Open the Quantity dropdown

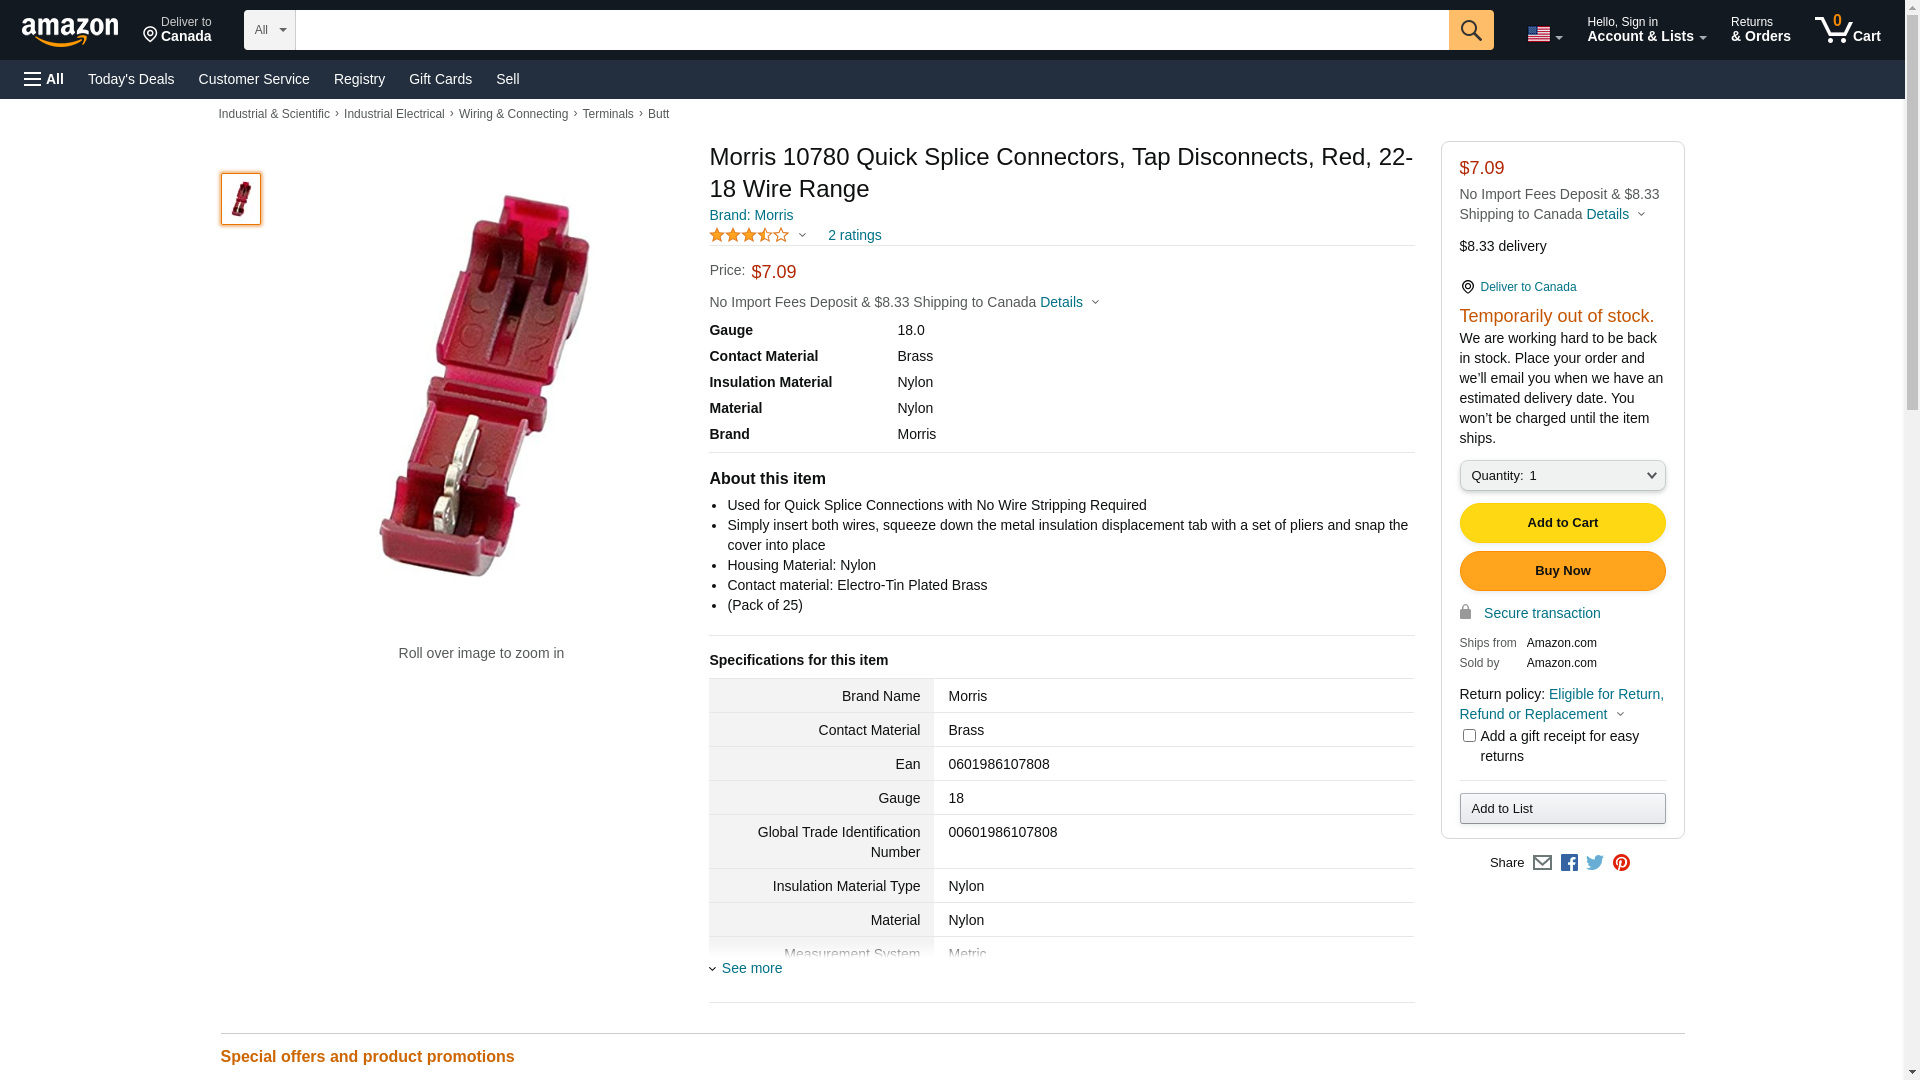pyautogui.click(x=1562, y=476)
